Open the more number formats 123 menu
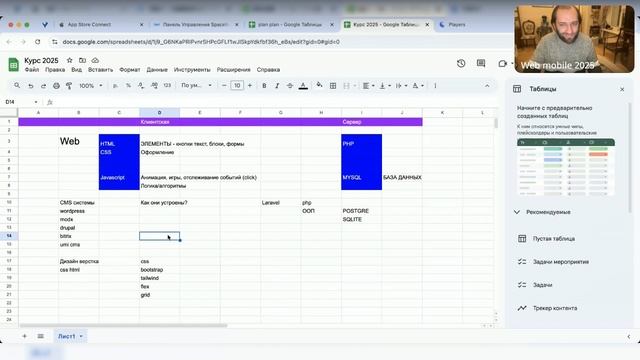 (167, 86)
